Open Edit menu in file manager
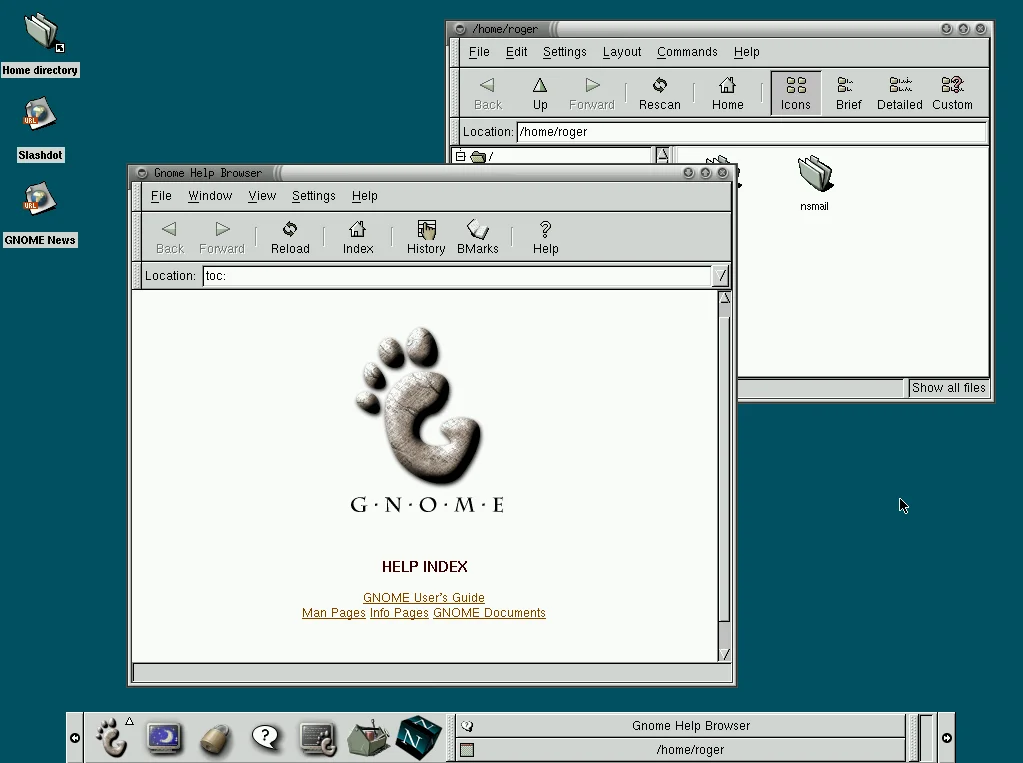This screenshot has width=1023, height=763. click(x=516, y=52)
